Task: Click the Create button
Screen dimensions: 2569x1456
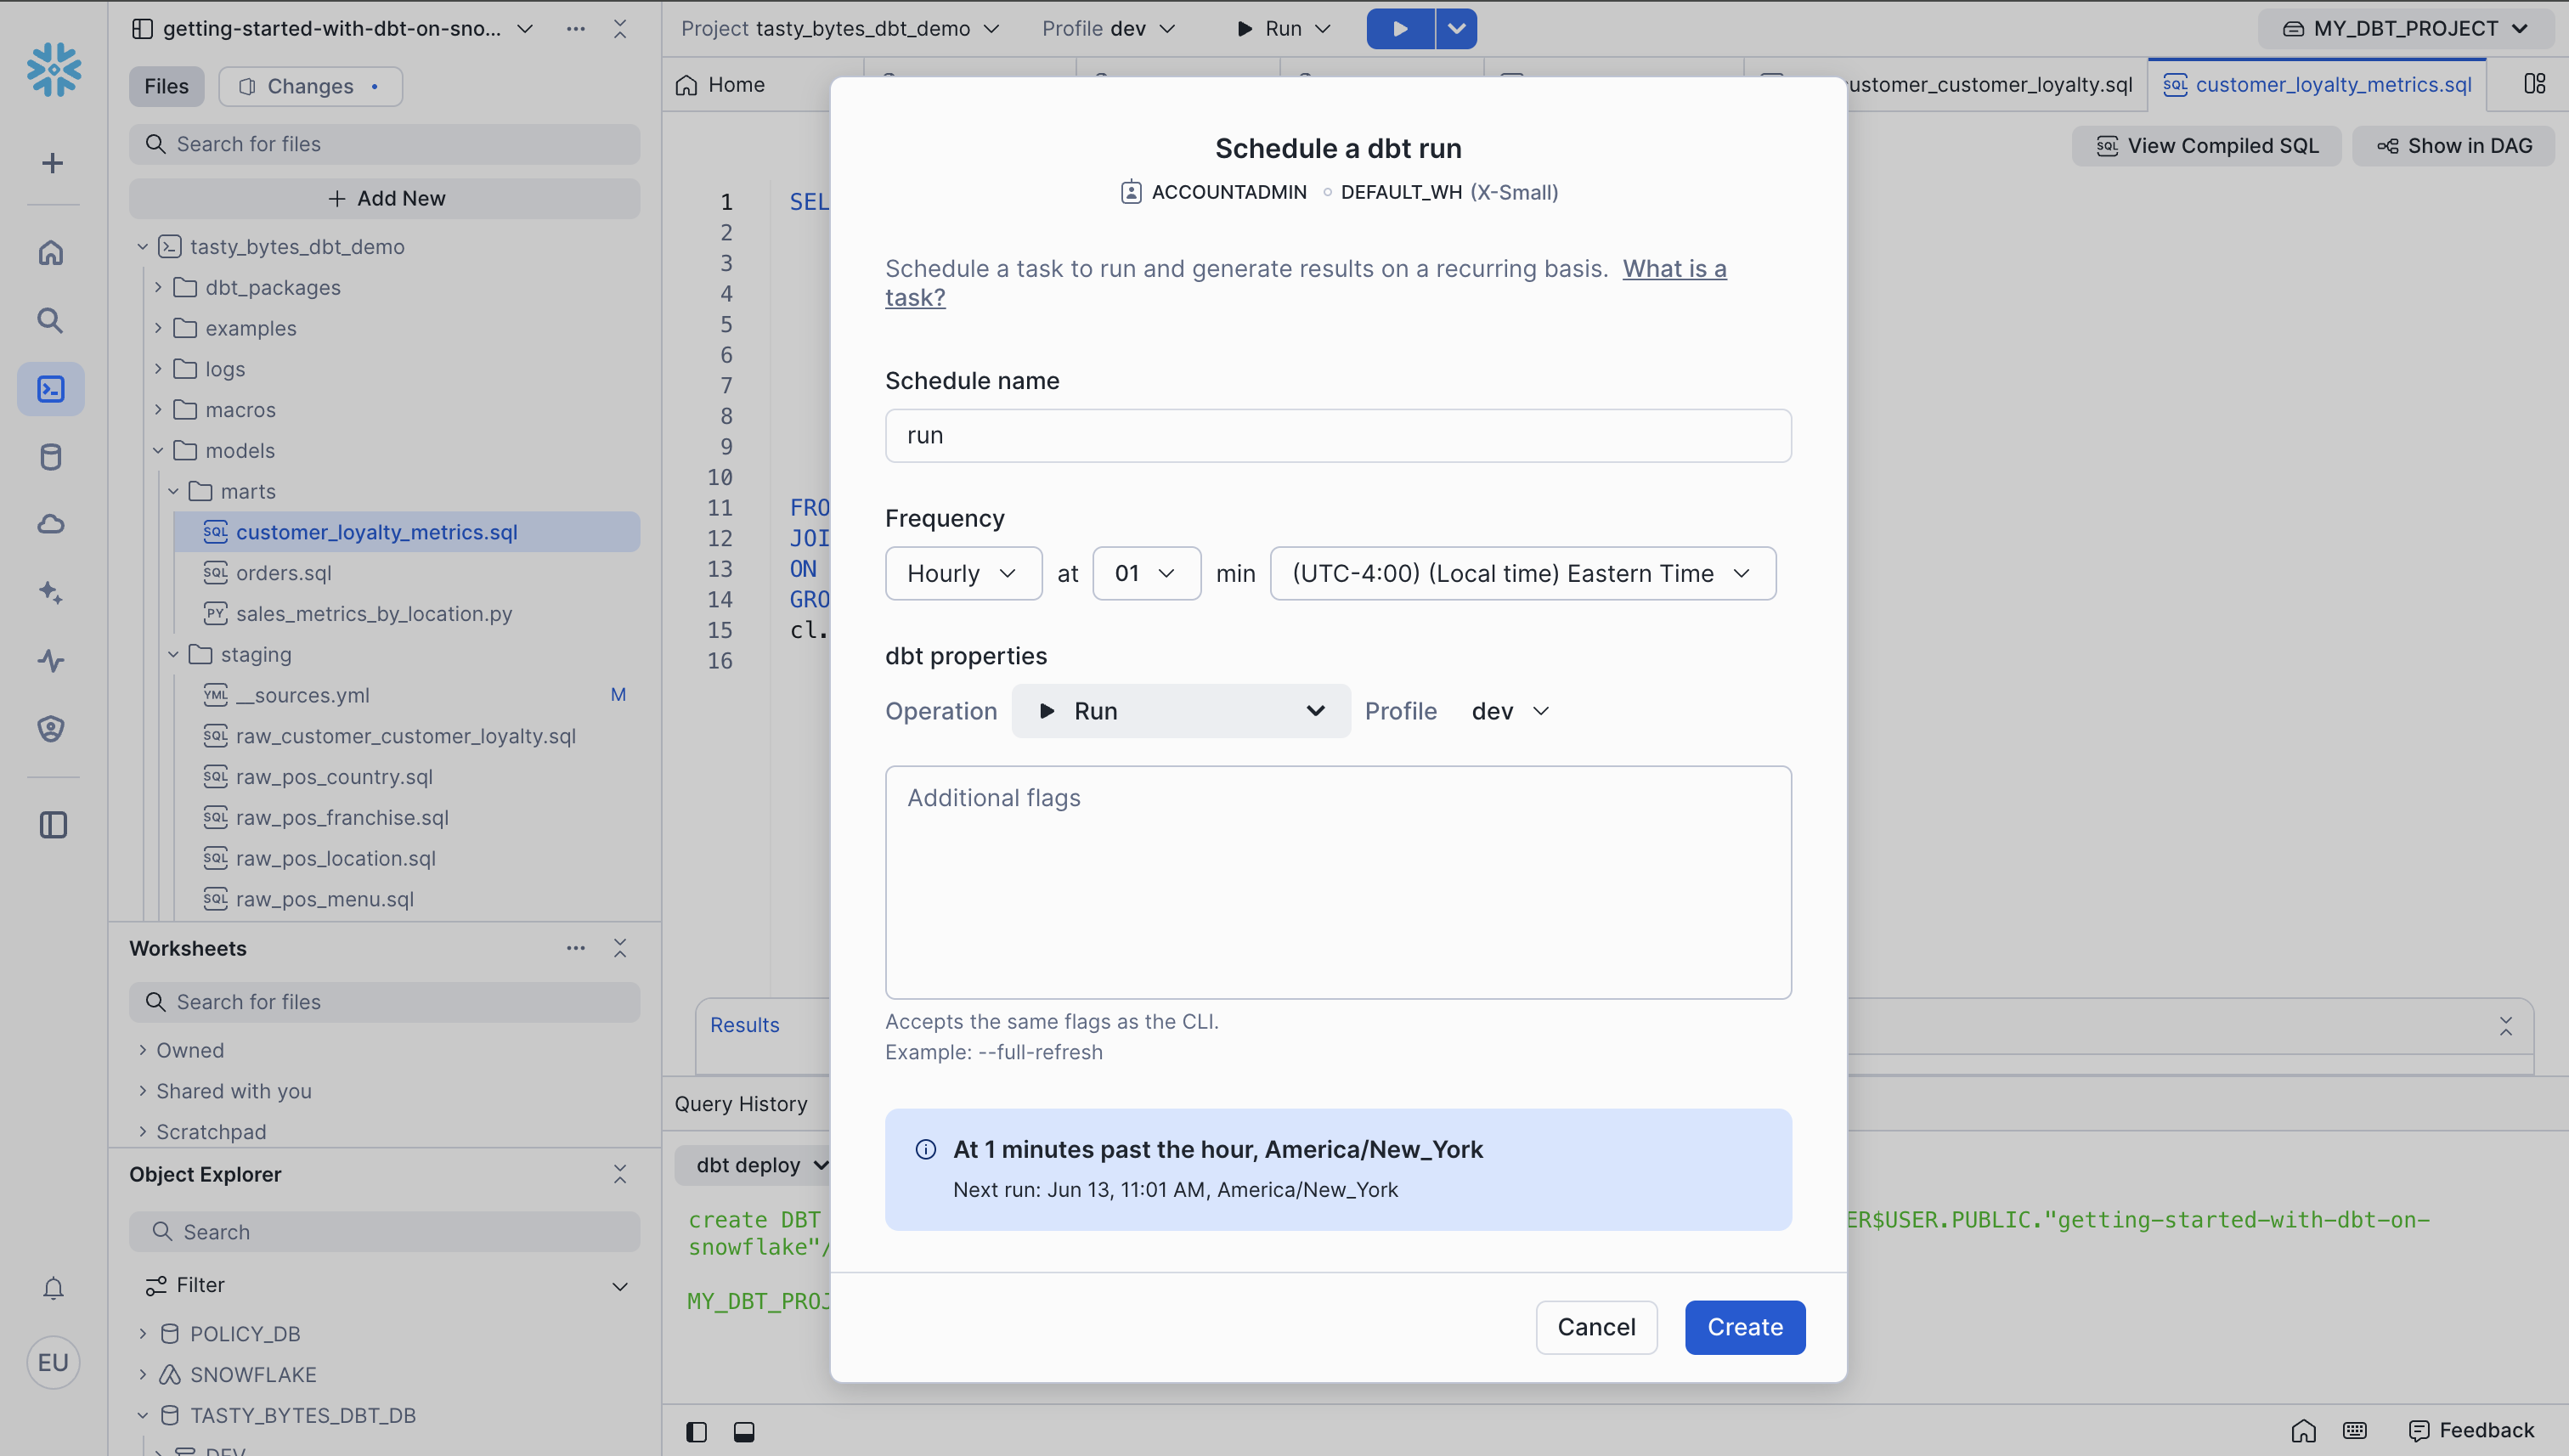Action: tap(1744, 1327)
